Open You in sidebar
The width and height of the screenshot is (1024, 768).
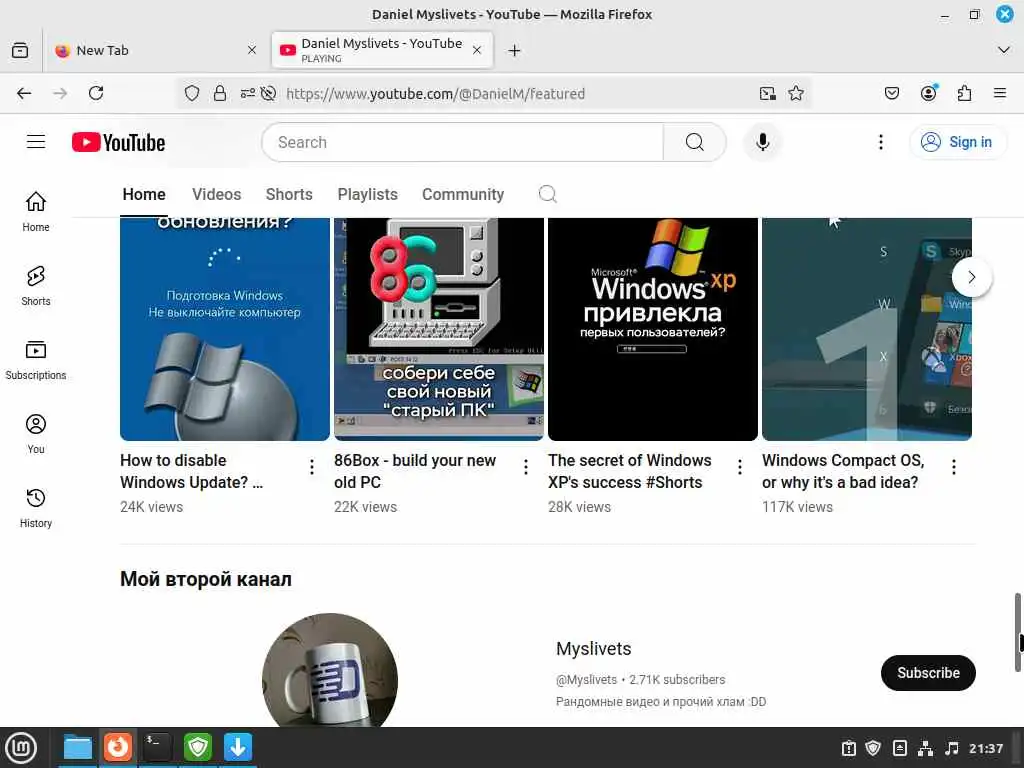pyautogui.click(x=36, y=434)
